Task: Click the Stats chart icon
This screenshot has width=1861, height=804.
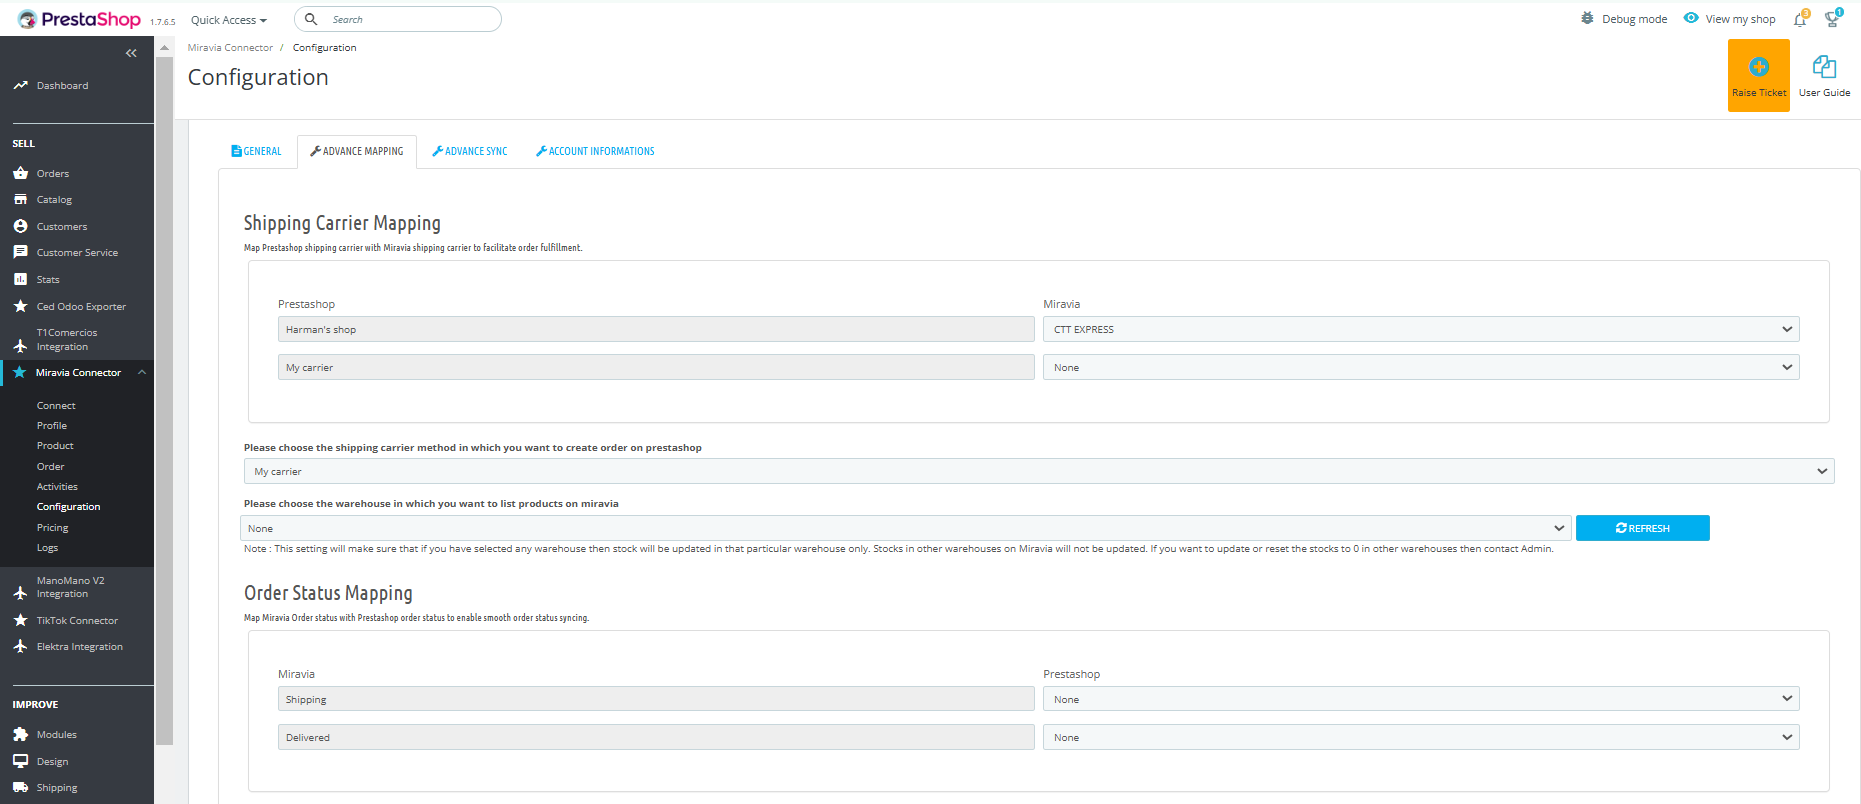Action: (20, 279)
